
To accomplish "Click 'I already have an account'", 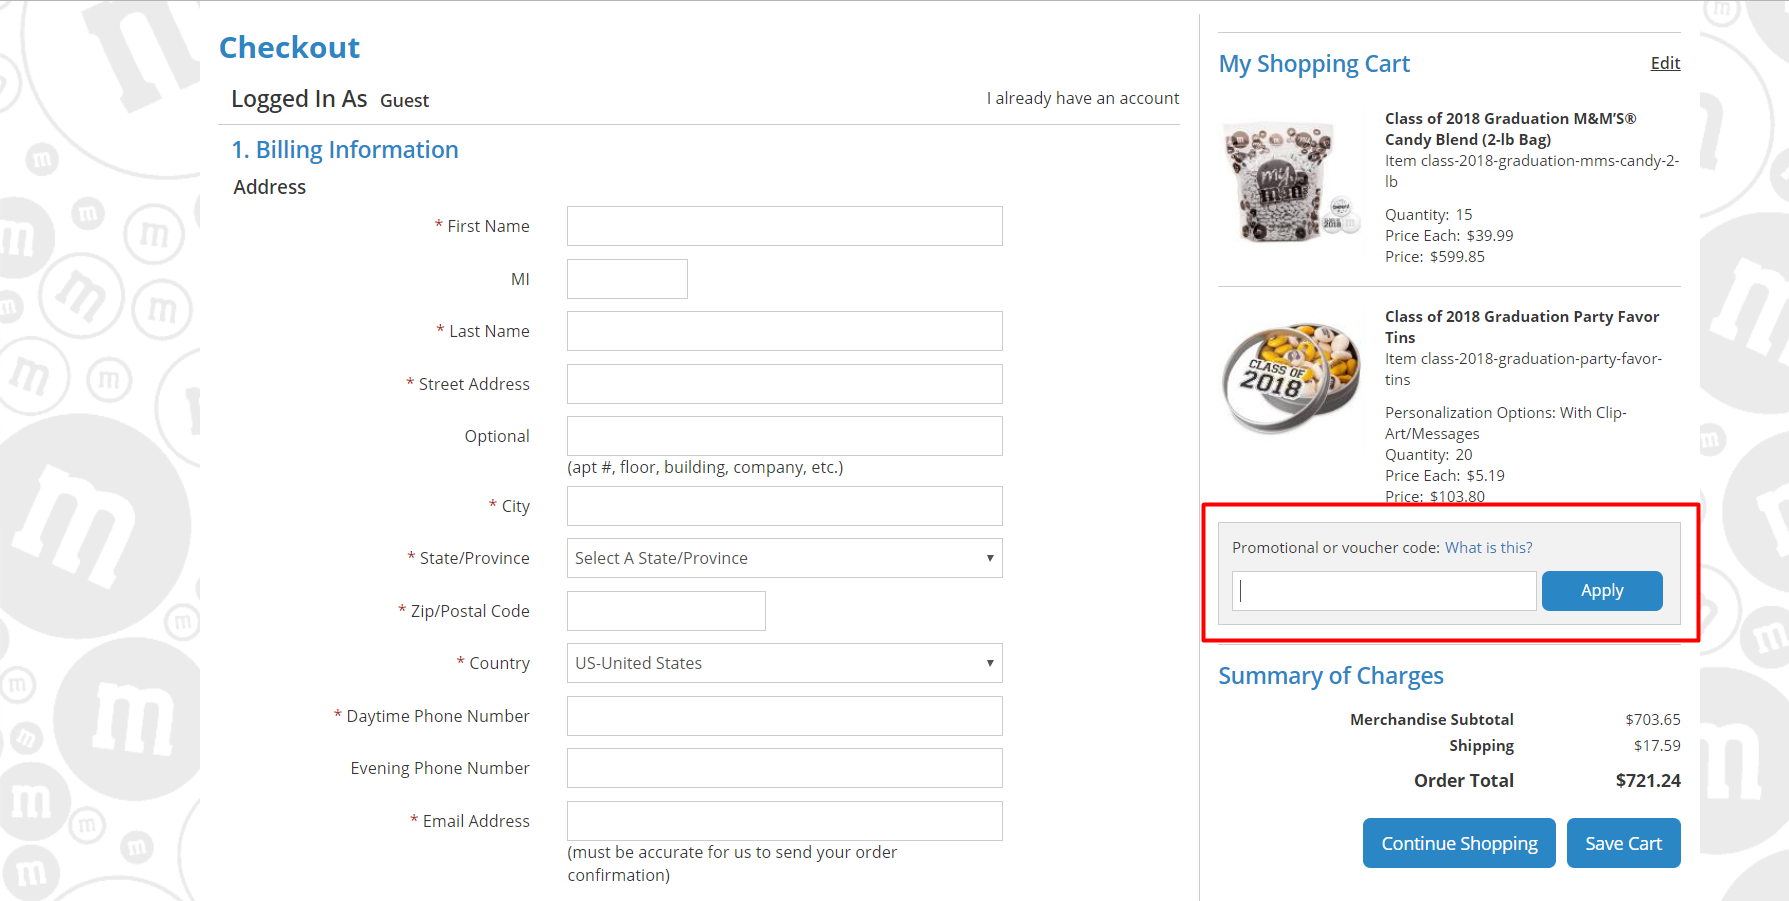I will point(1083,98).
